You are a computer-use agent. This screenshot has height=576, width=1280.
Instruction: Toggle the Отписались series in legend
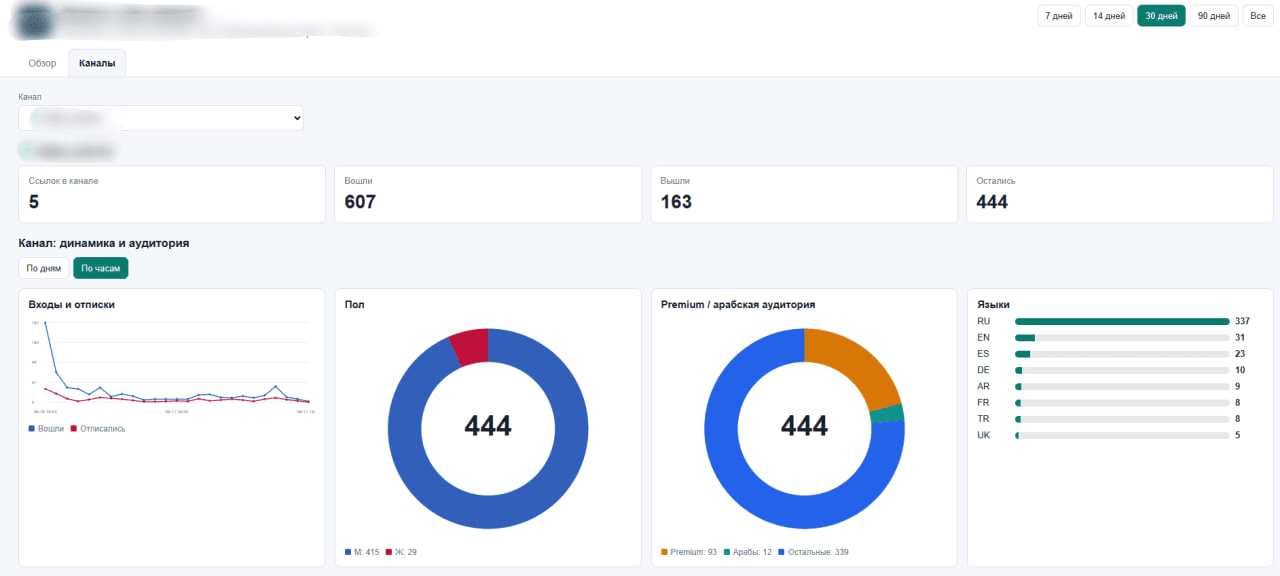click(x=98, y=428)
